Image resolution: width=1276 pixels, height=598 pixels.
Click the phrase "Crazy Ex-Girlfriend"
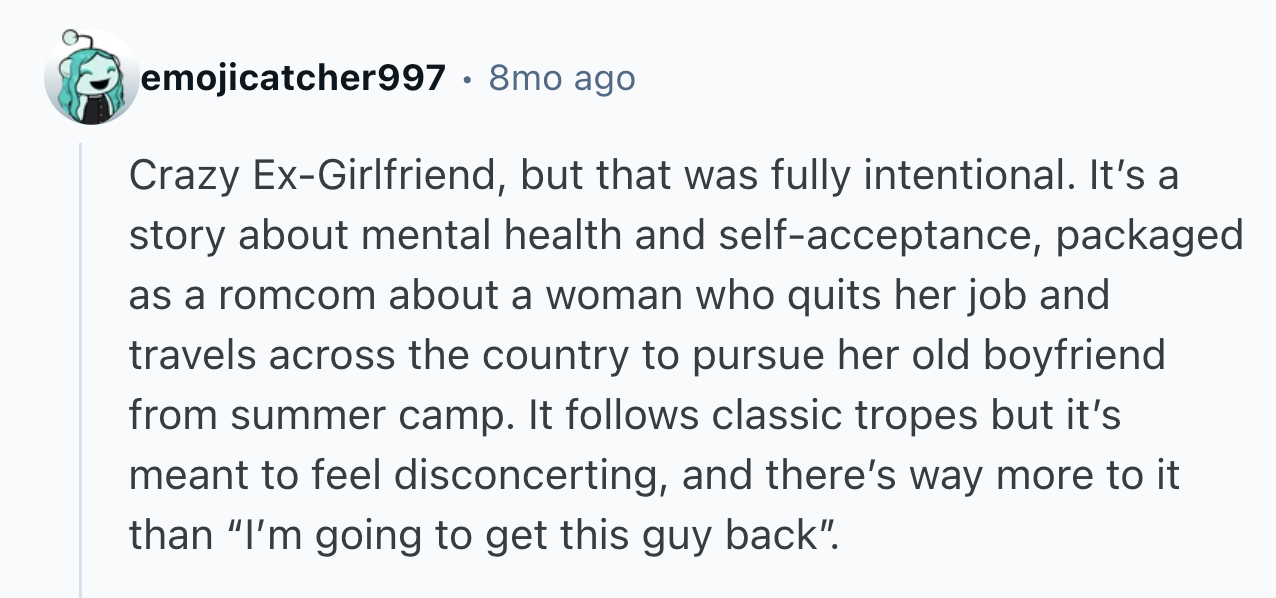tap(312, 177)
